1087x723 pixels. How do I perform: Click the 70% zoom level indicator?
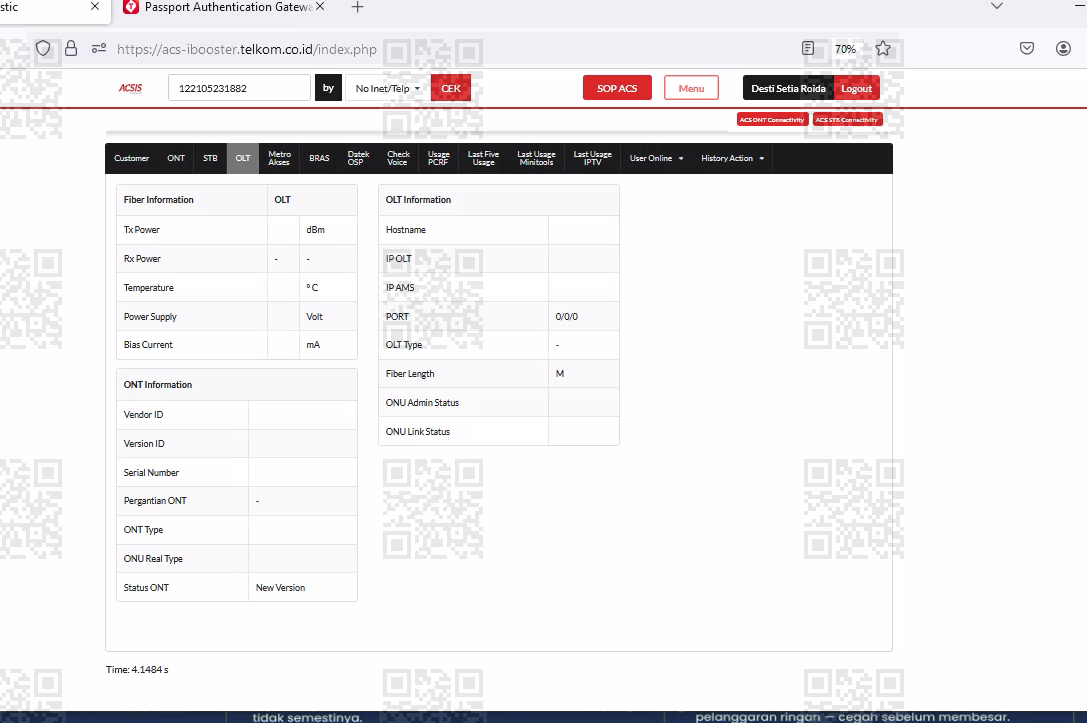click(x=845, y=49)
